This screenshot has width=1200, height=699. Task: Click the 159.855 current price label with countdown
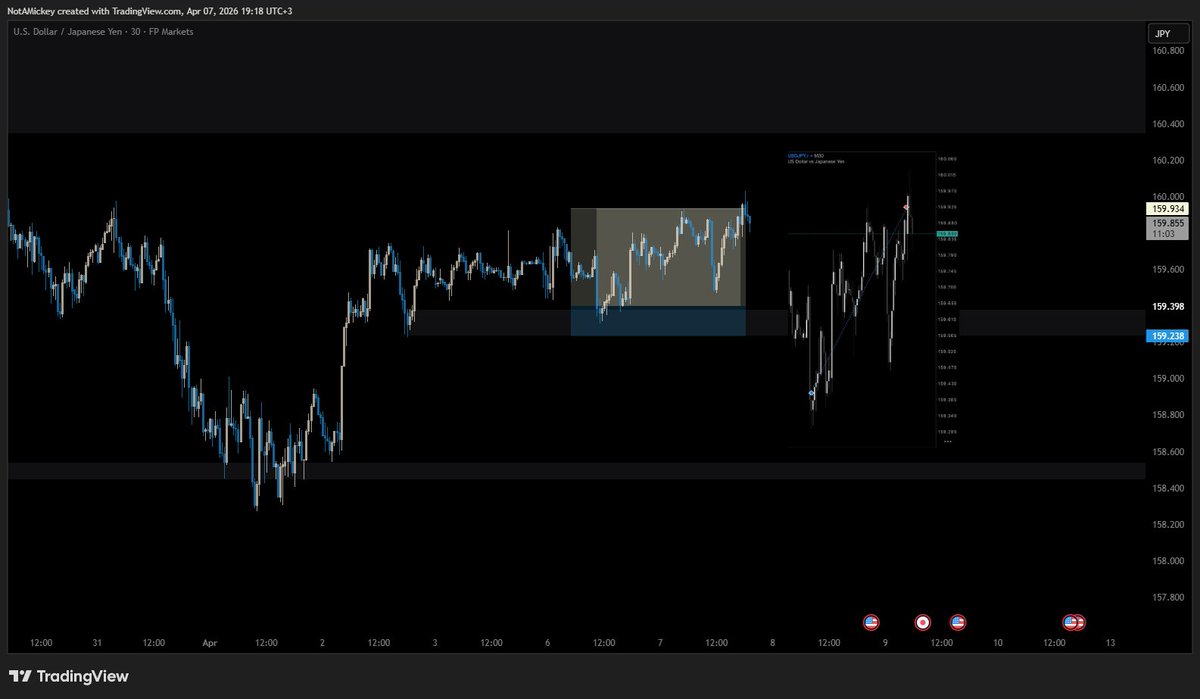point(1168,229)
